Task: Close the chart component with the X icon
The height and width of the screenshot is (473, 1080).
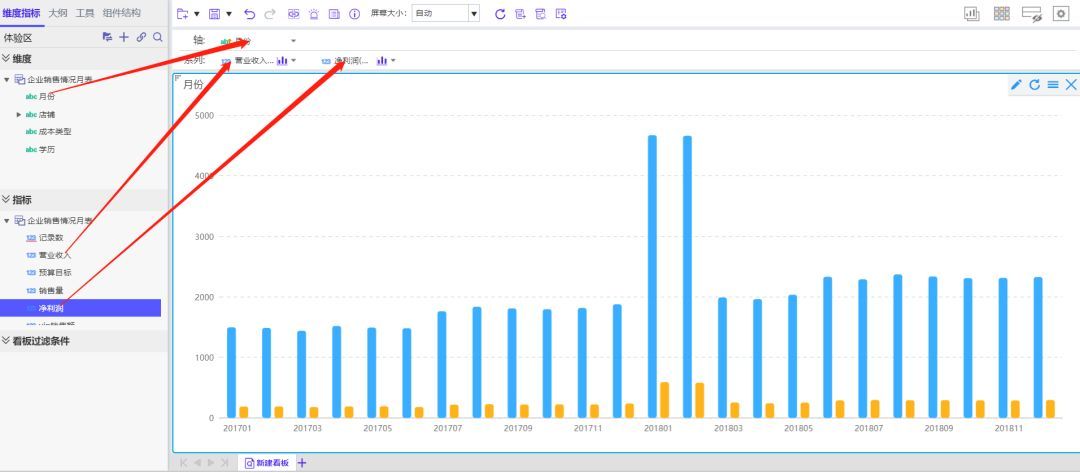Action: (1071, 85)
